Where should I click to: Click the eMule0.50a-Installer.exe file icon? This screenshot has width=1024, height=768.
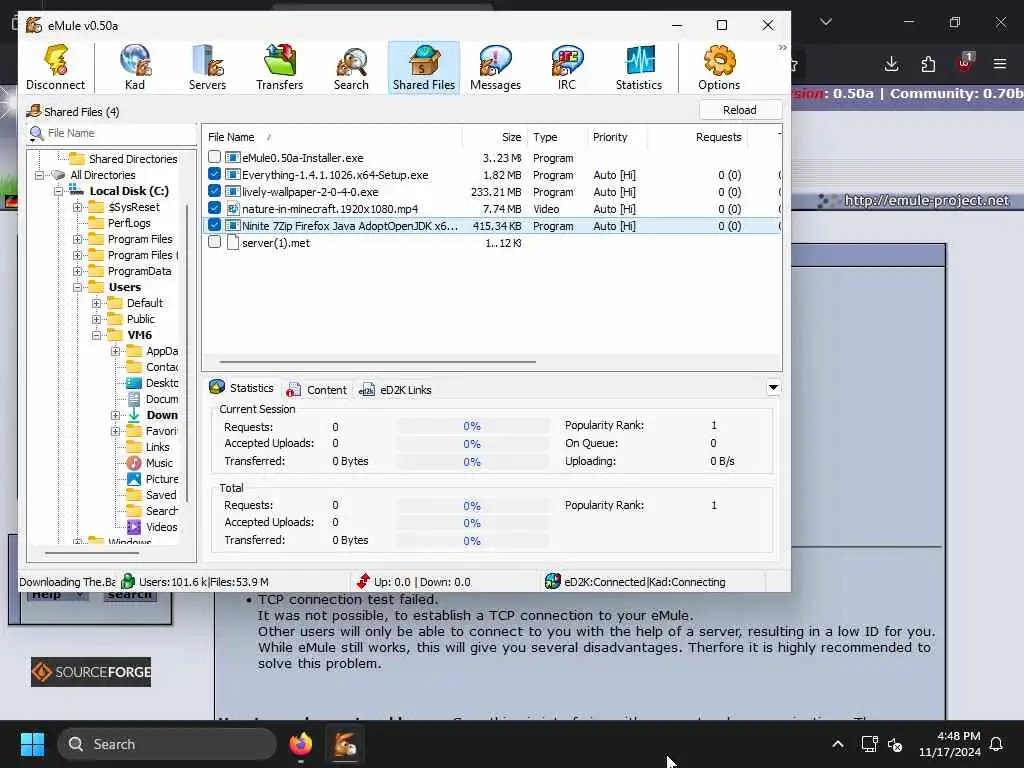[232, 157]
